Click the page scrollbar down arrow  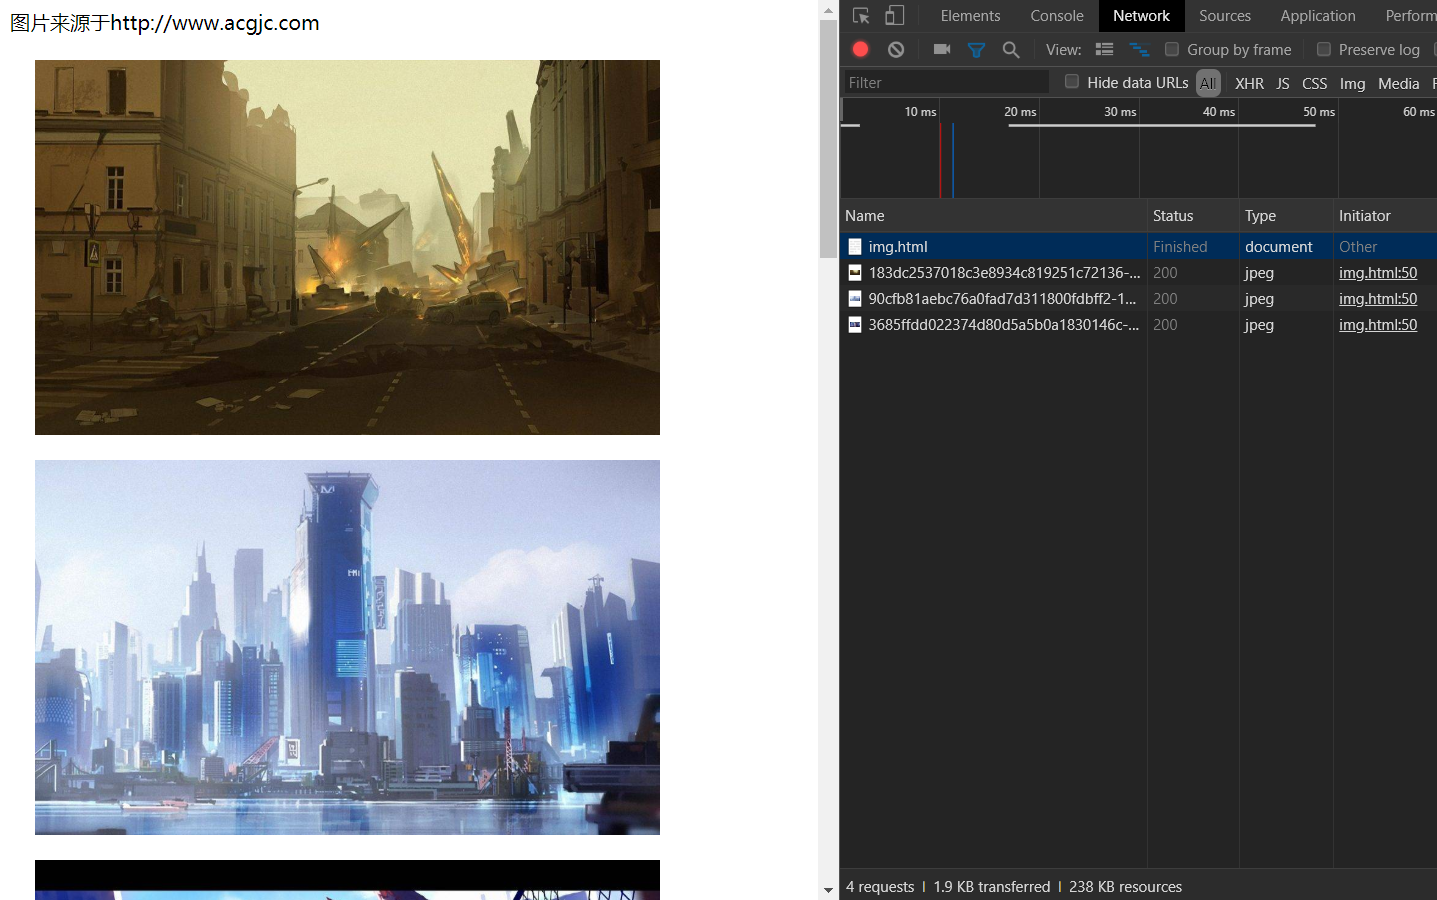[x=828, y=890]
